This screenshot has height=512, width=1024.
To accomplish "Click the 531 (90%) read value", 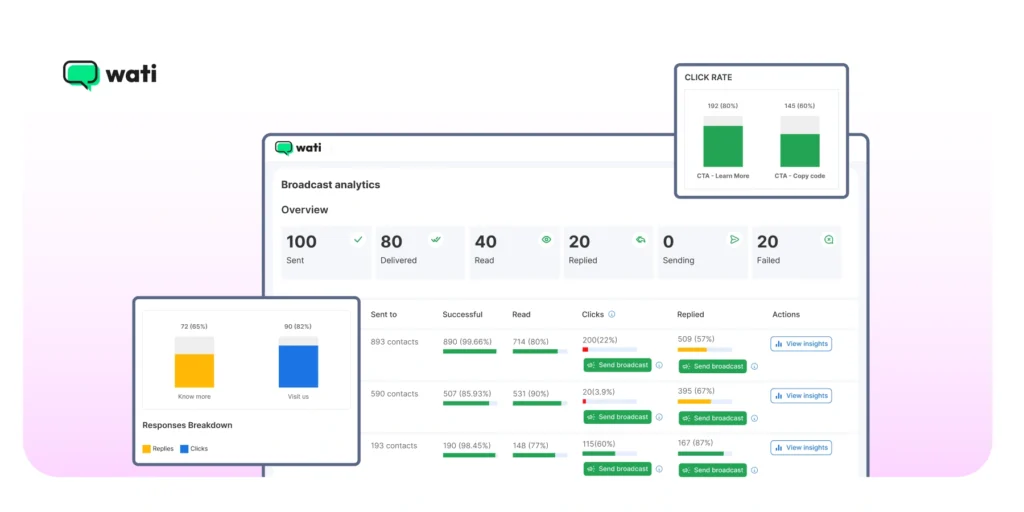I will click(x=531, y=394).
